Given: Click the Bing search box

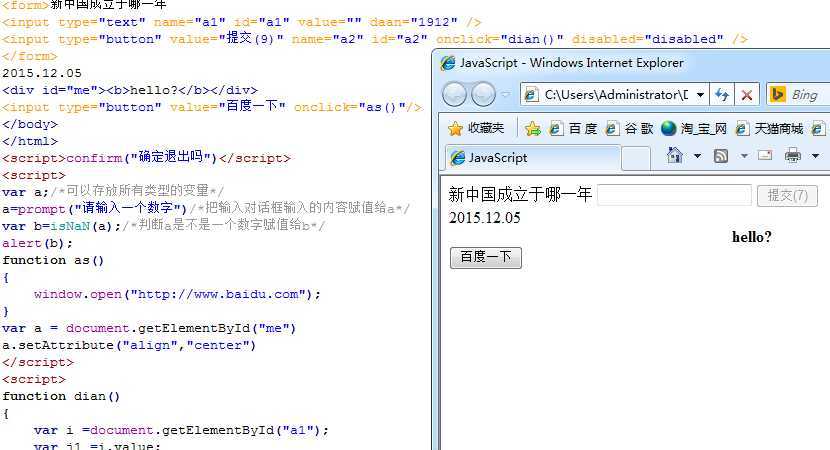Looking at the screenshot, I should 799,95.
